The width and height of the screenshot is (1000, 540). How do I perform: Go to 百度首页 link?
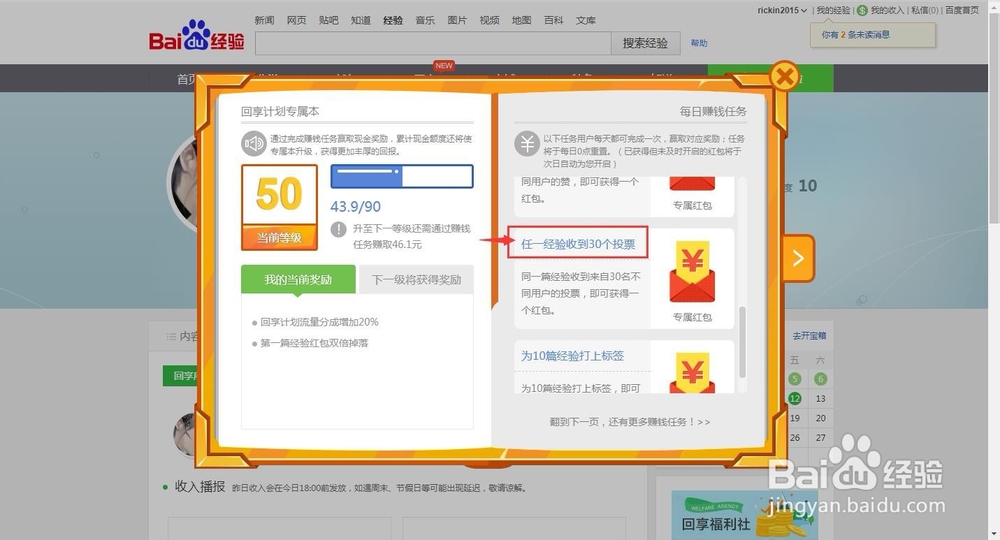[x=962, y=10]
